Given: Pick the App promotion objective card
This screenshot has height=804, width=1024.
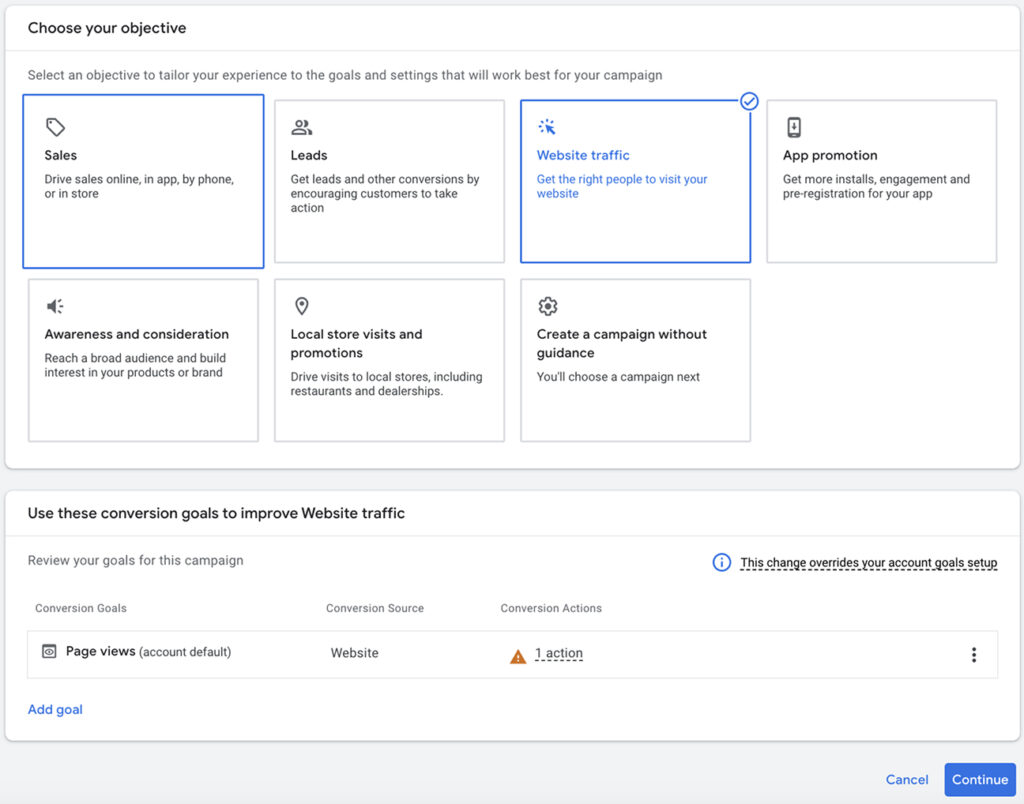Looking at the screenshot, I should (x=881, y=182).
